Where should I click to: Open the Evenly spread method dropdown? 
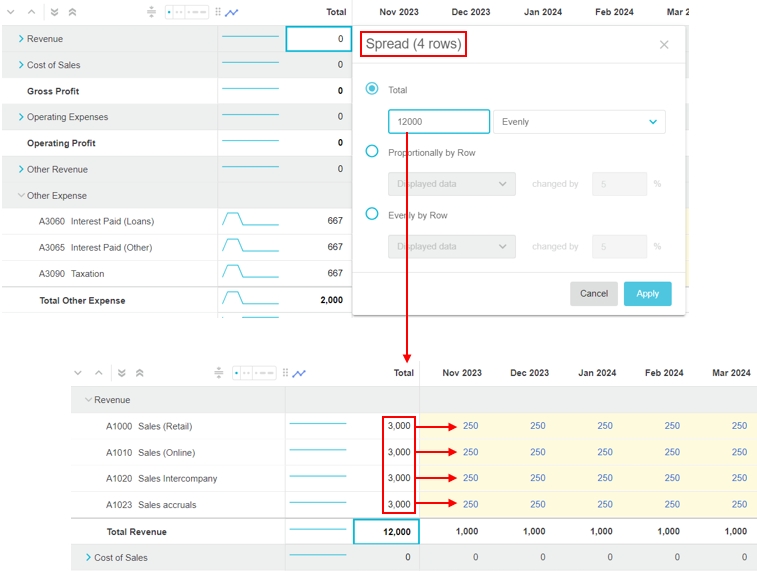pos(579,122)
